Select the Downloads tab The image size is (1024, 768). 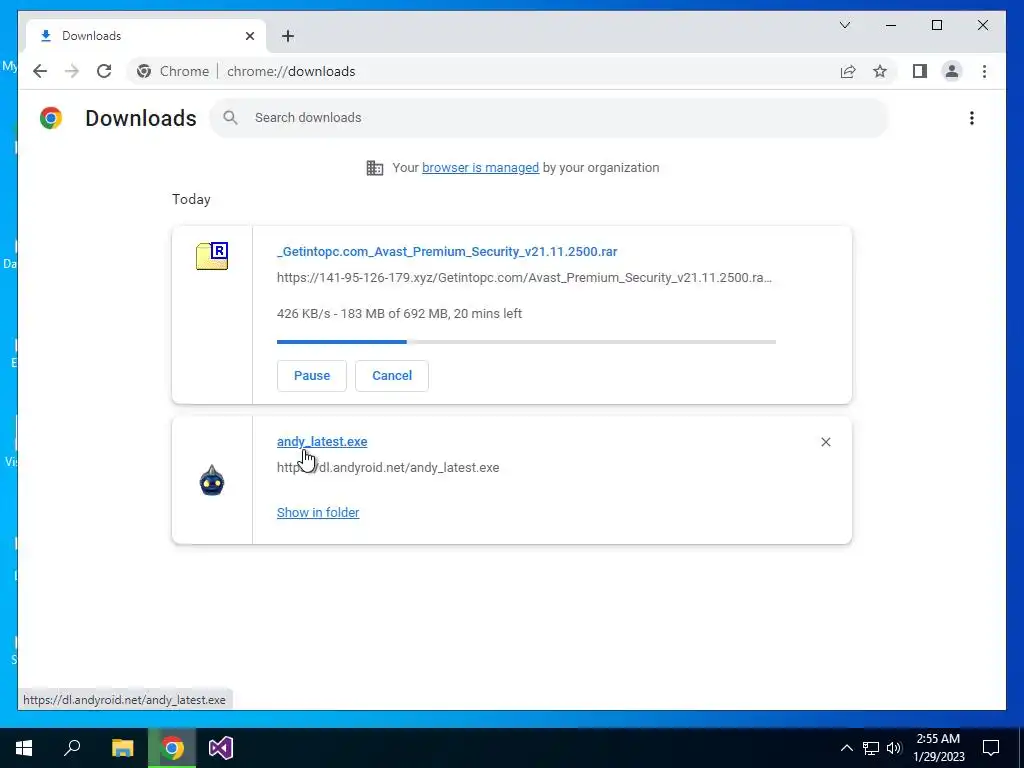pos(146,36)
